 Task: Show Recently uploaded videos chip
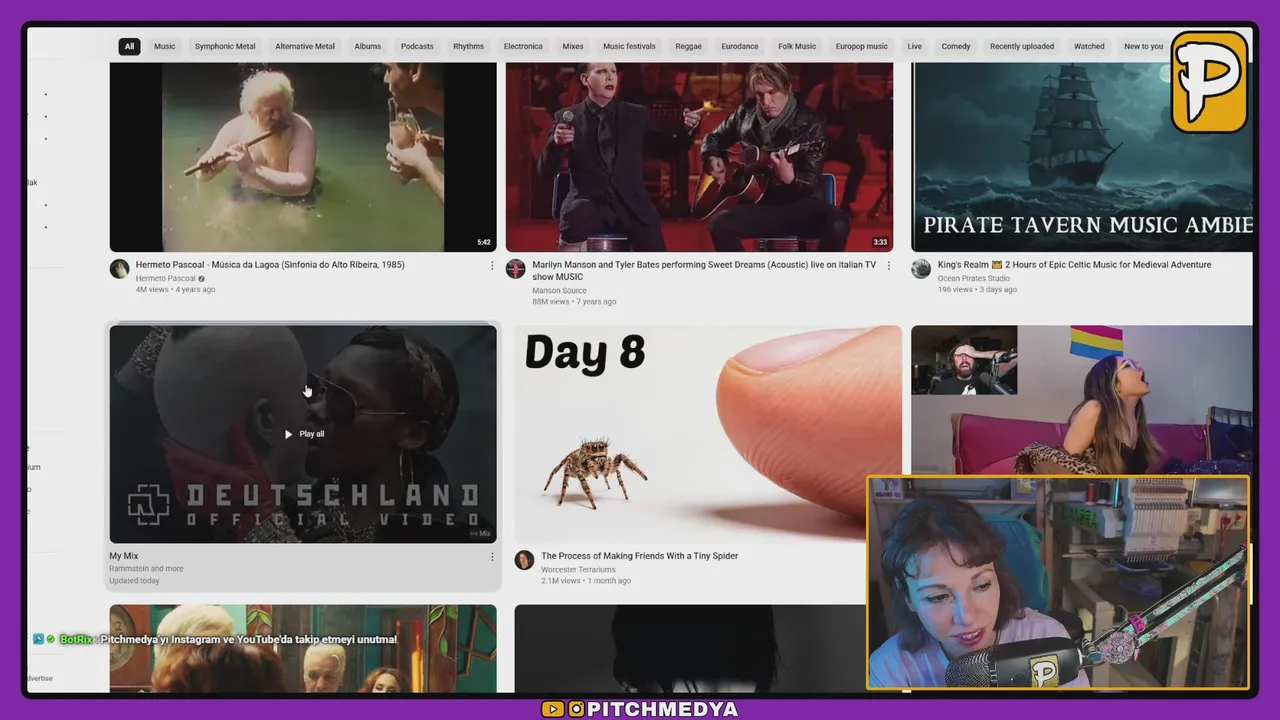1022,46
